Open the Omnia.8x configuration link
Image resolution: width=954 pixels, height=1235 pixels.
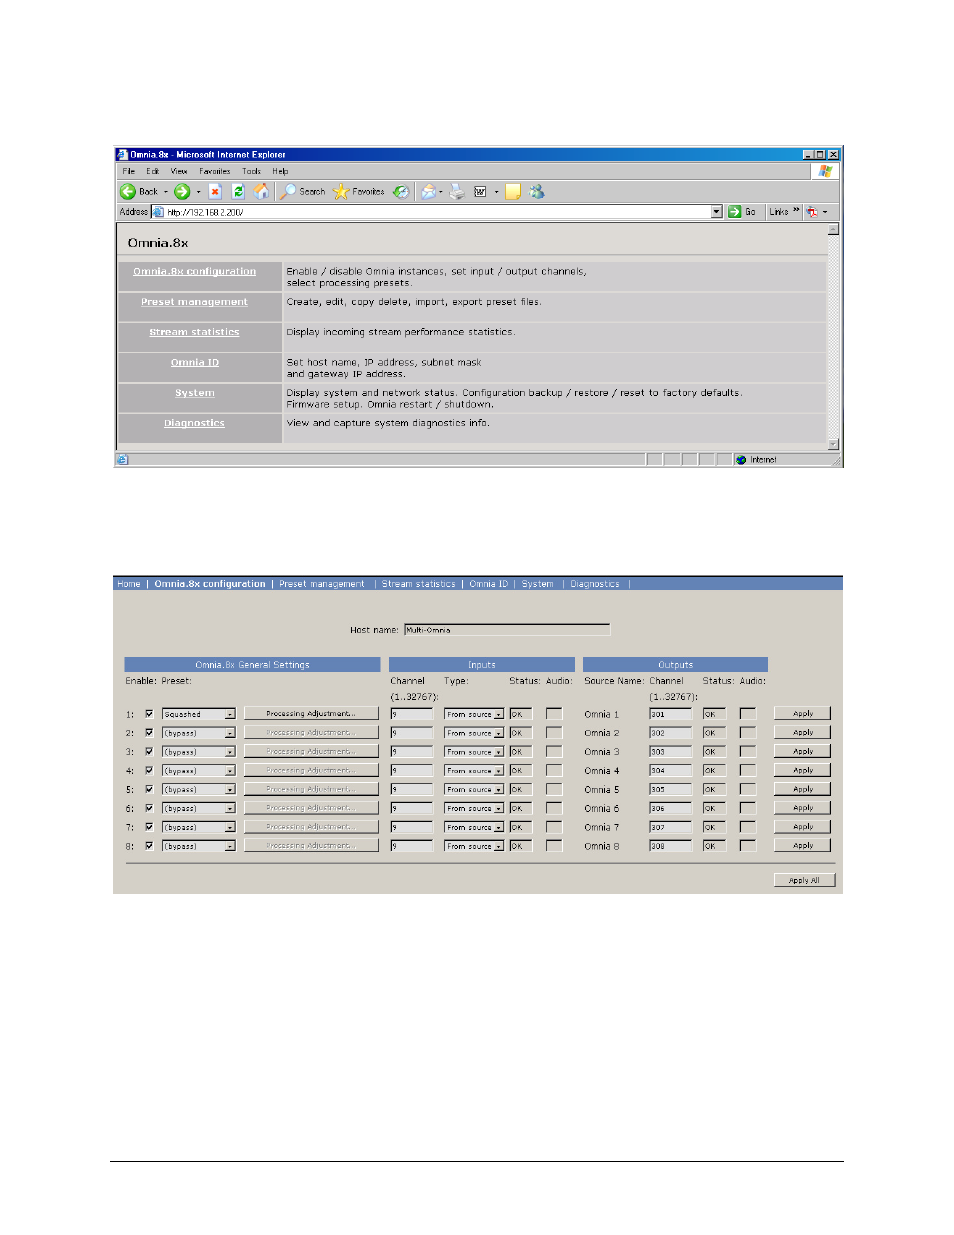tap(194, 272)
